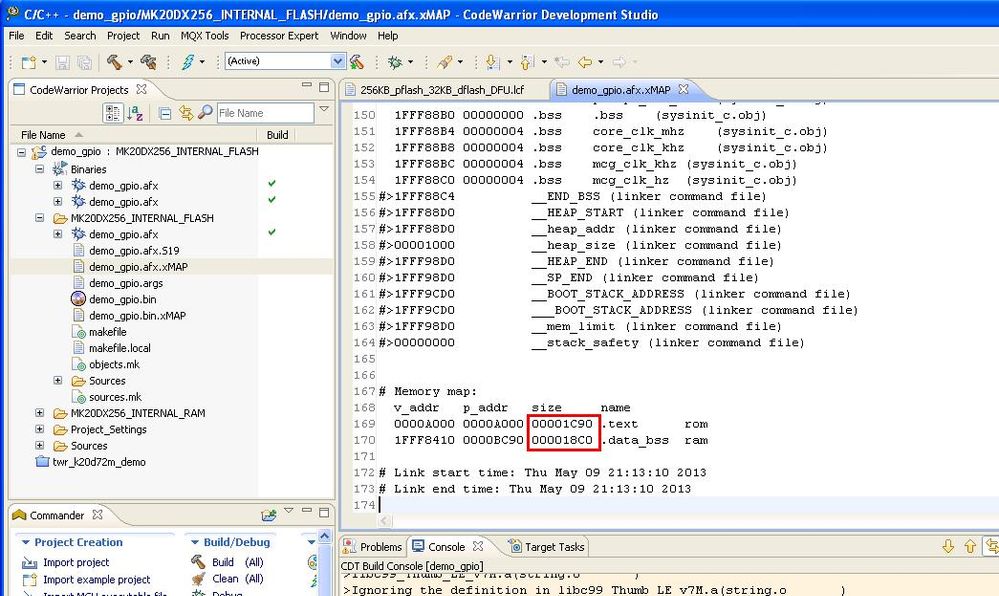Click the Save toolbar icon
This screenshot has height=596, width=999.
62,62
